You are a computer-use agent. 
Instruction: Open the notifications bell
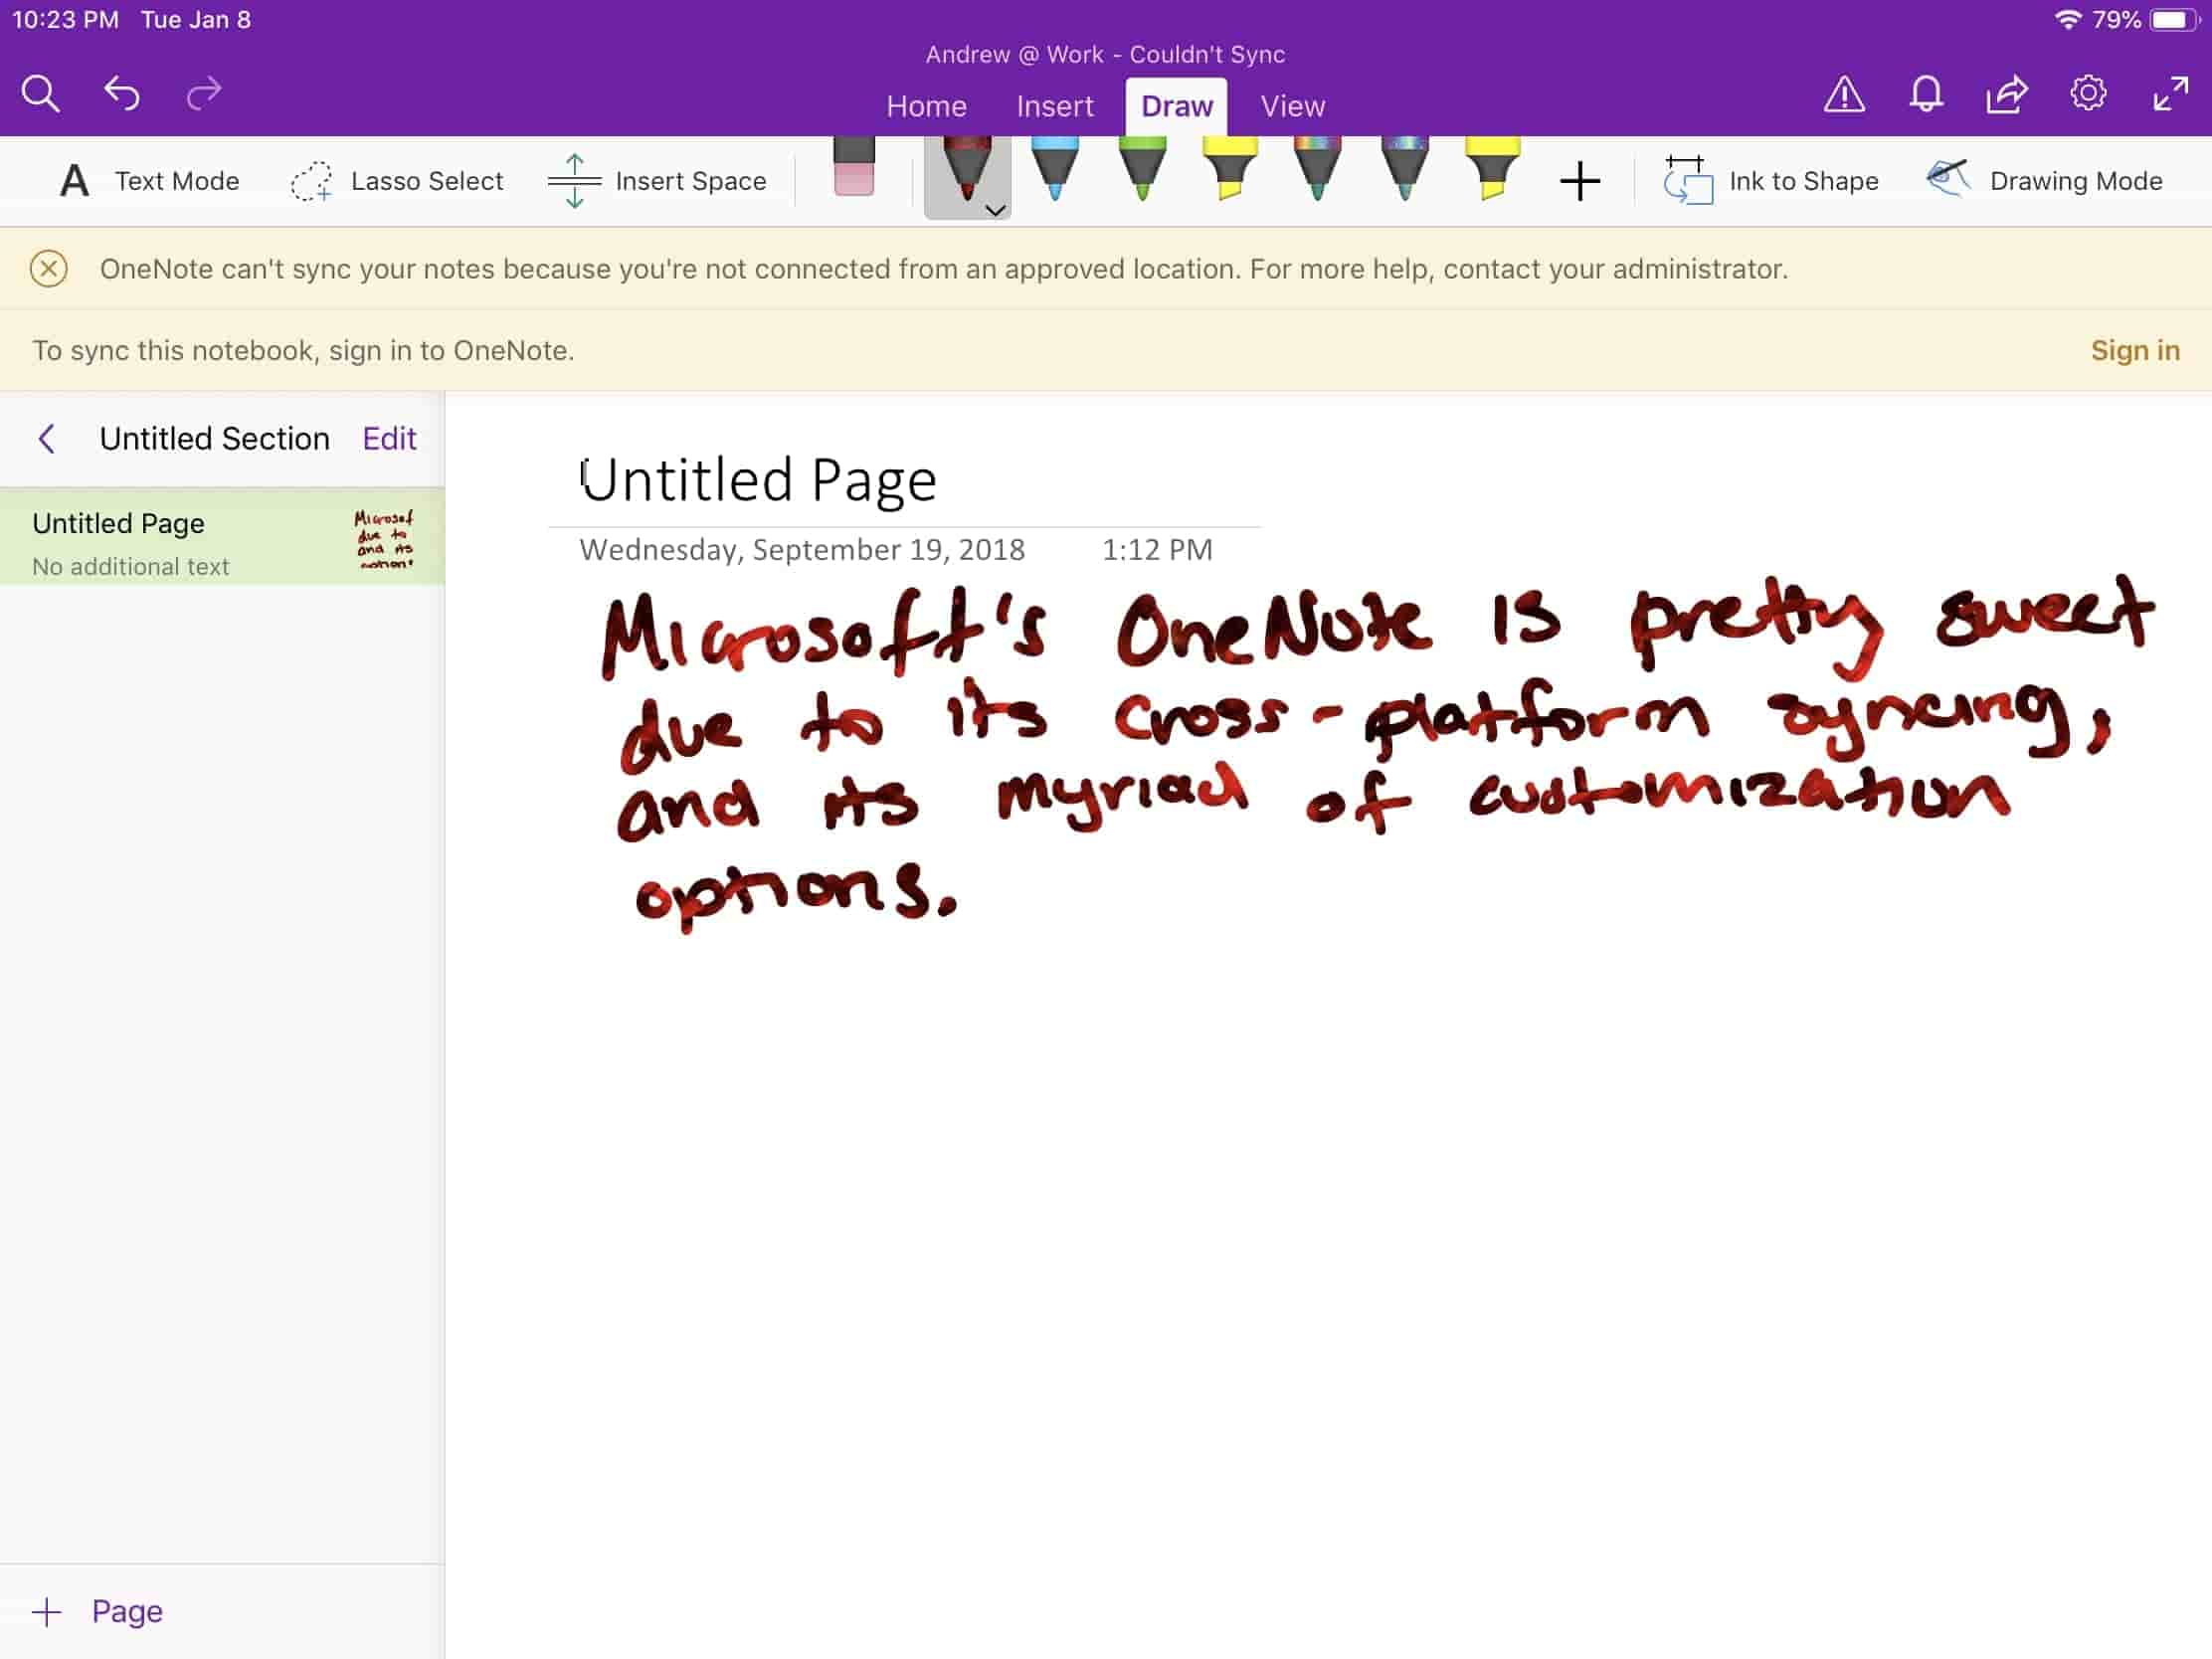tap(1925, 94)
